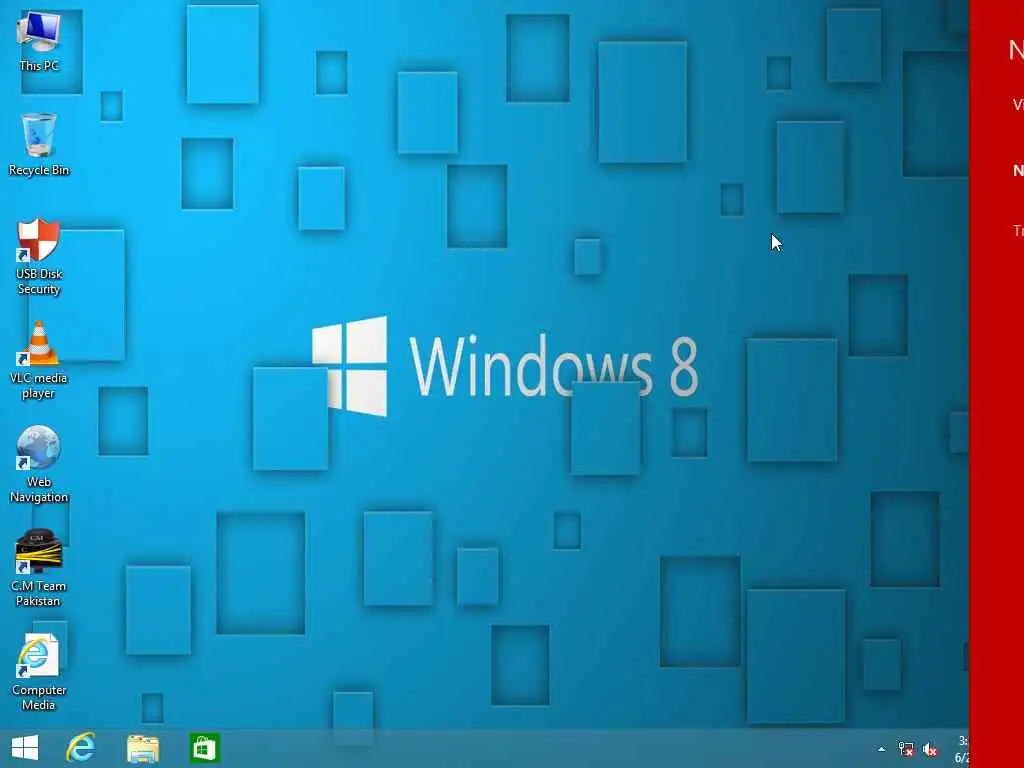Select VLC media player shortcut
This screenshot has height=768, width=1024.
(39, 360)
